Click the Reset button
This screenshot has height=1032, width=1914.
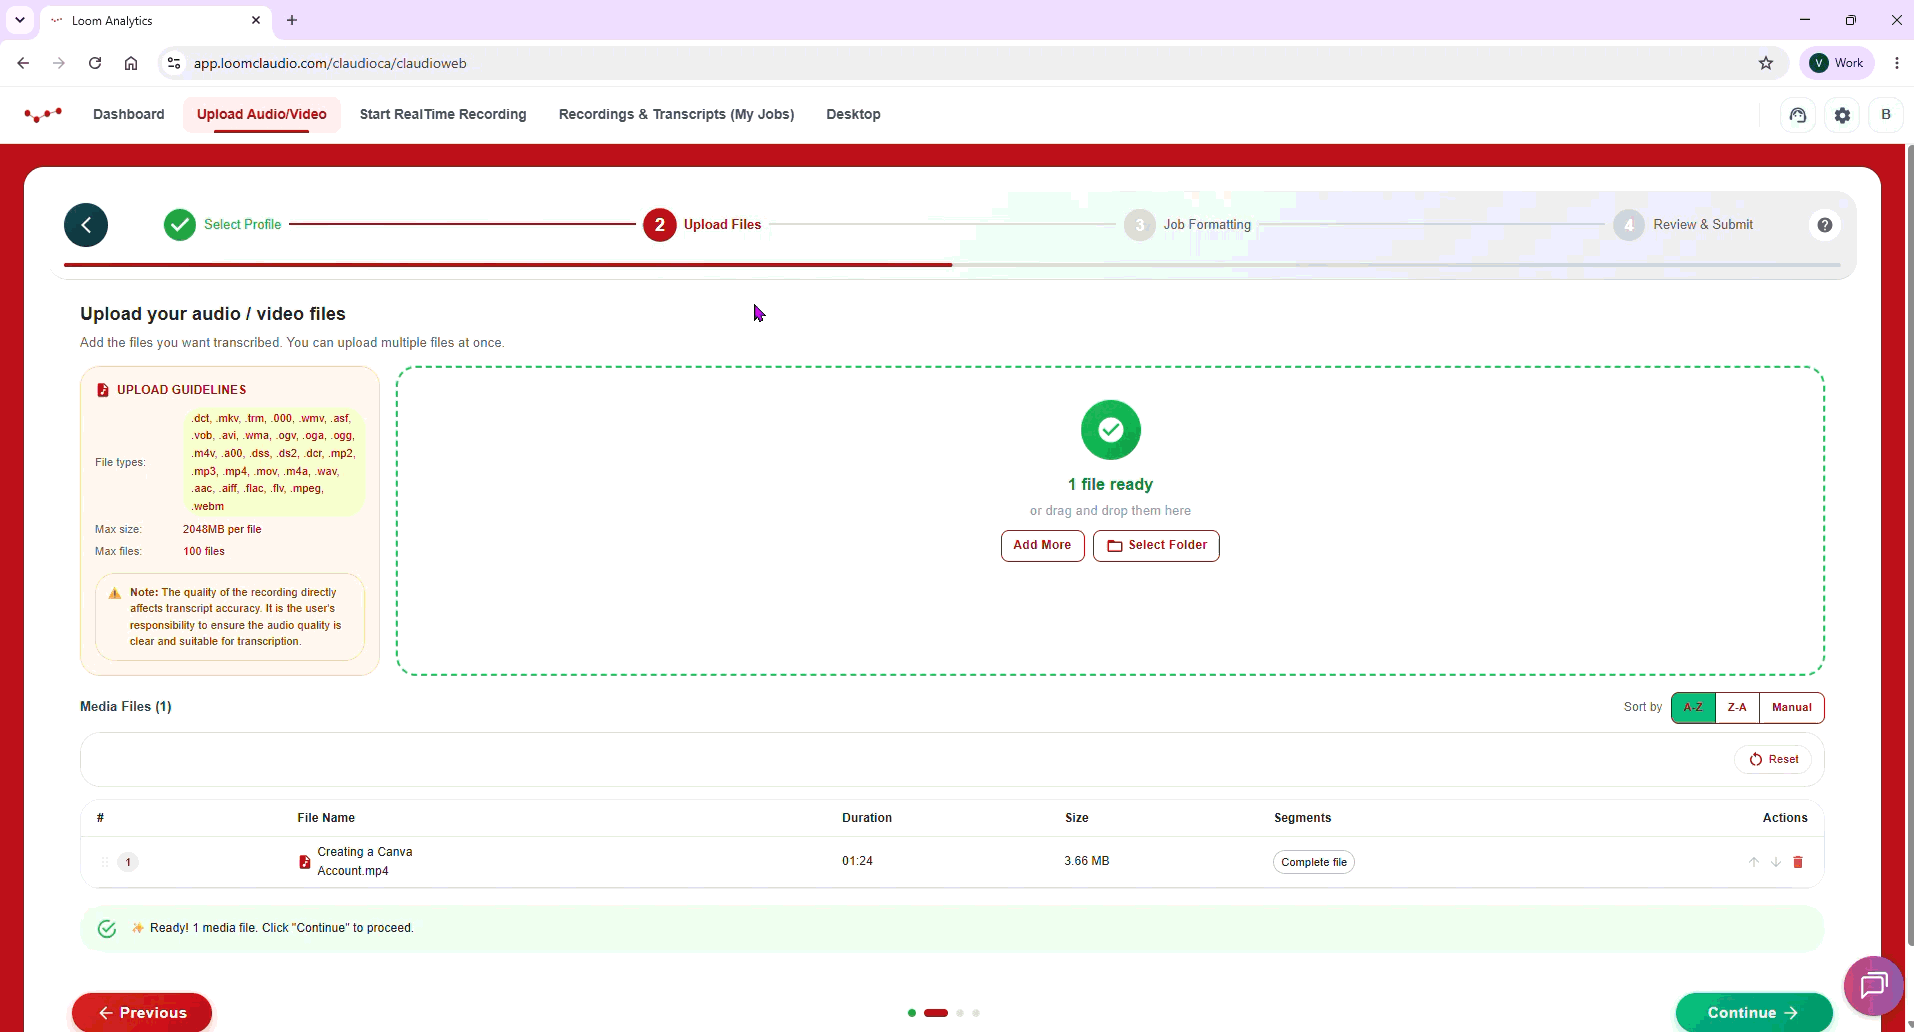tap(1773, 760)
